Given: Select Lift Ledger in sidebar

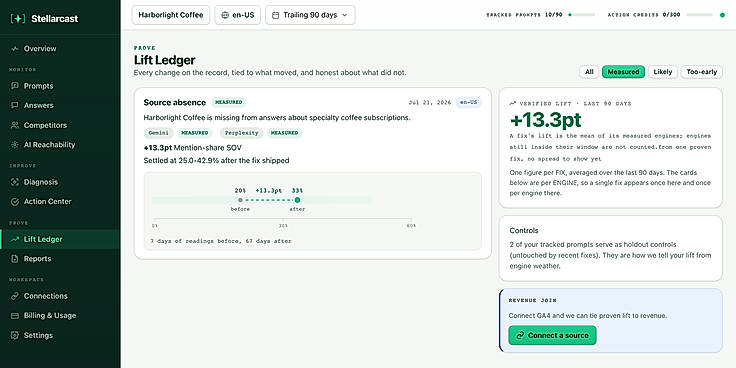Looking at the screenshot, I should (x=60, y=239).
